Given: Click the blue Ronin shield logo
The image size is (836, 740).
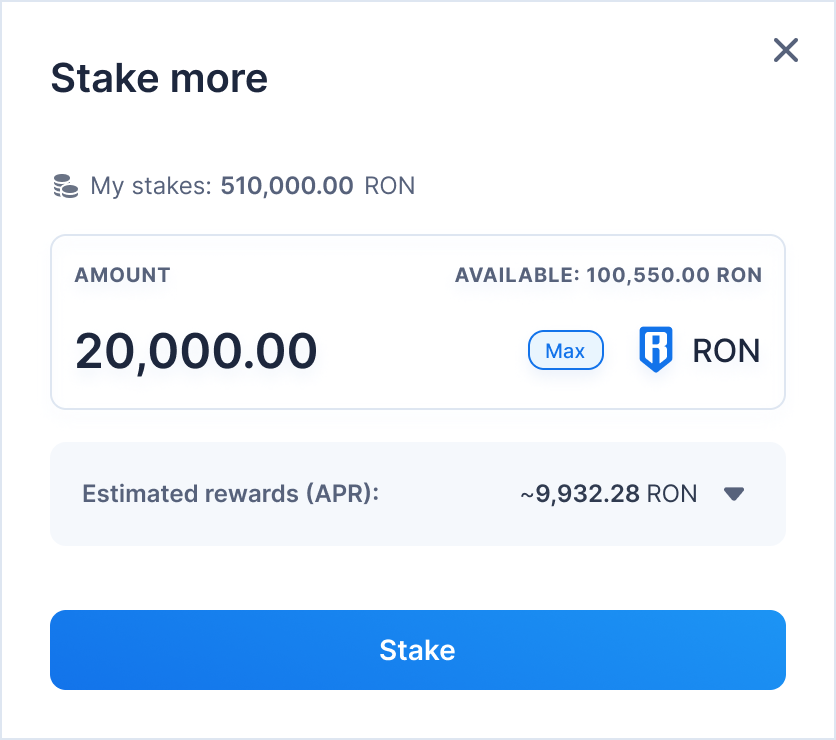Looking at the screenshot, I should 656,350.
